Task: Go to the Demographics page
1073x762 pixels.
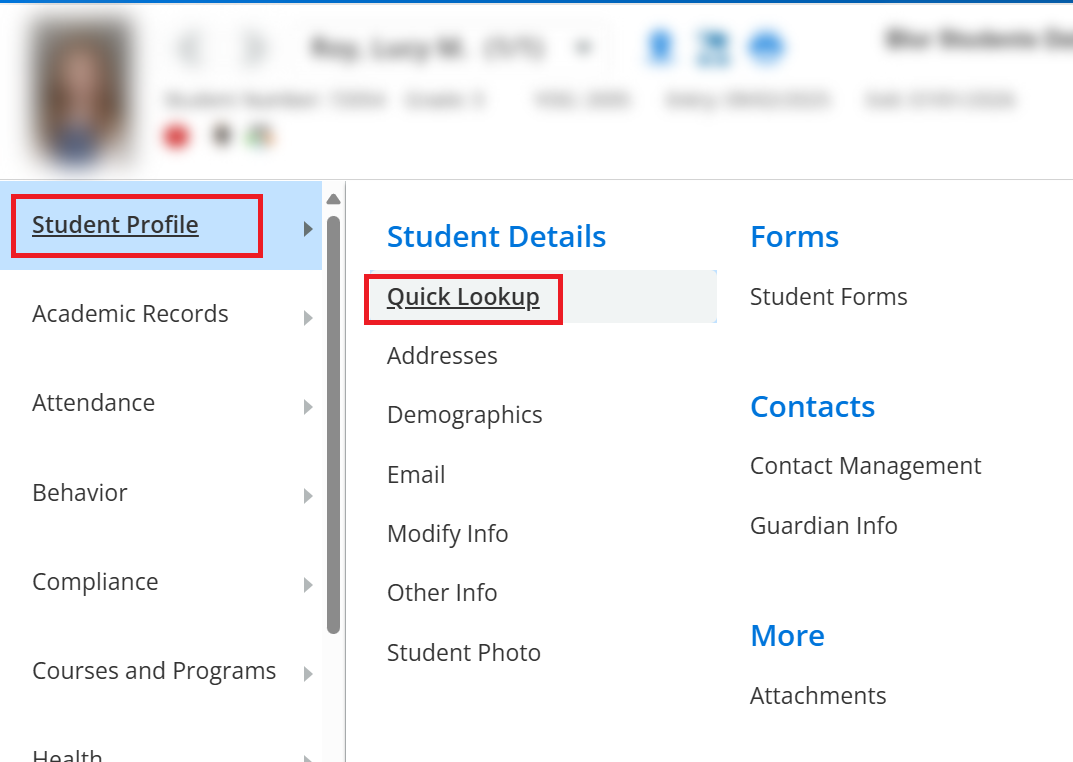Action: (464, 415)
